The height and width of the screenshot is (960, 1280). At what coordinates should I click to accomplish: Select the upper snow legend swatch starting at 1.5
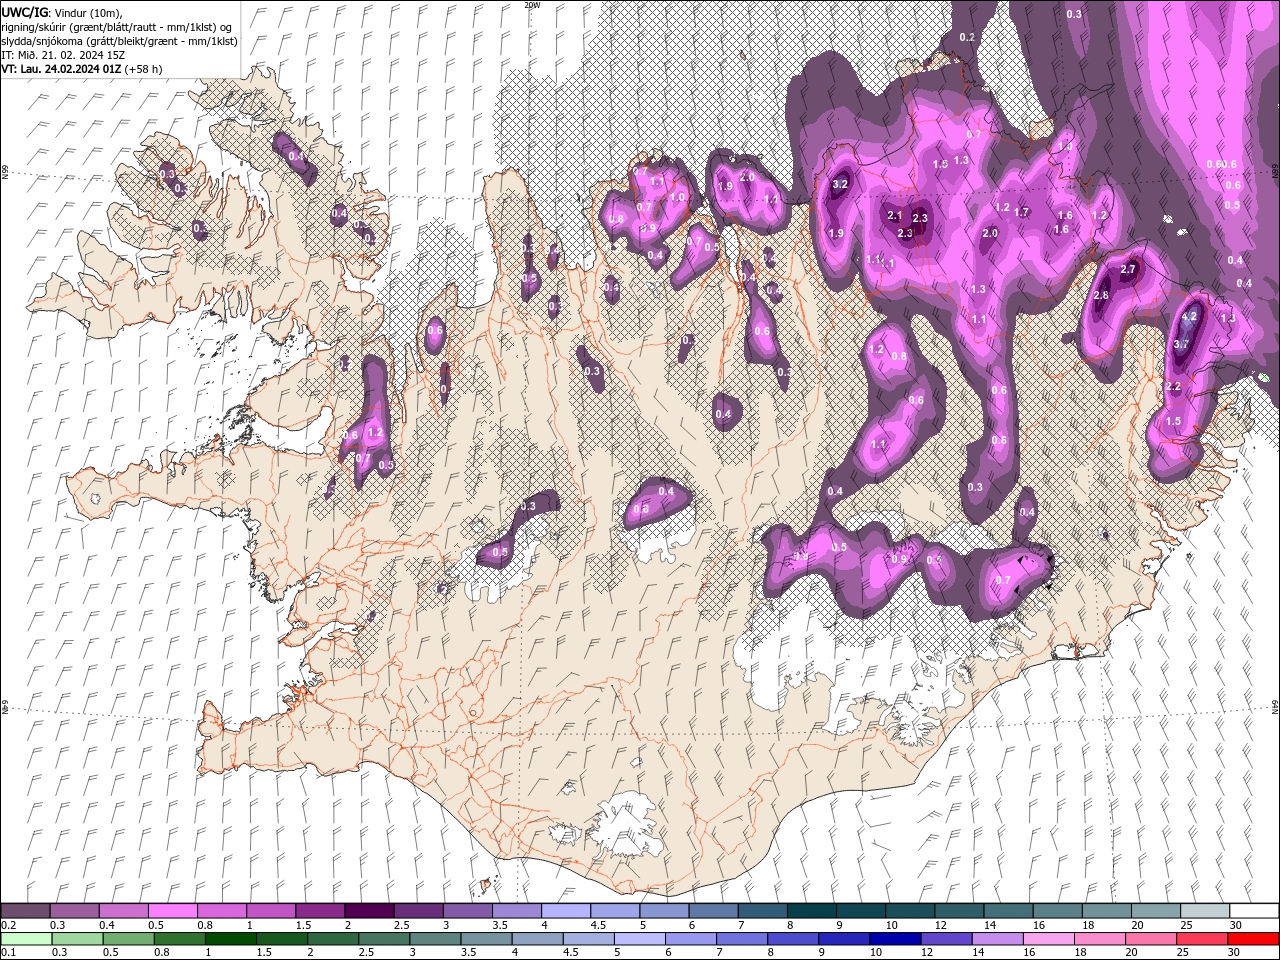pyautogui.click(x=319, y=911)
